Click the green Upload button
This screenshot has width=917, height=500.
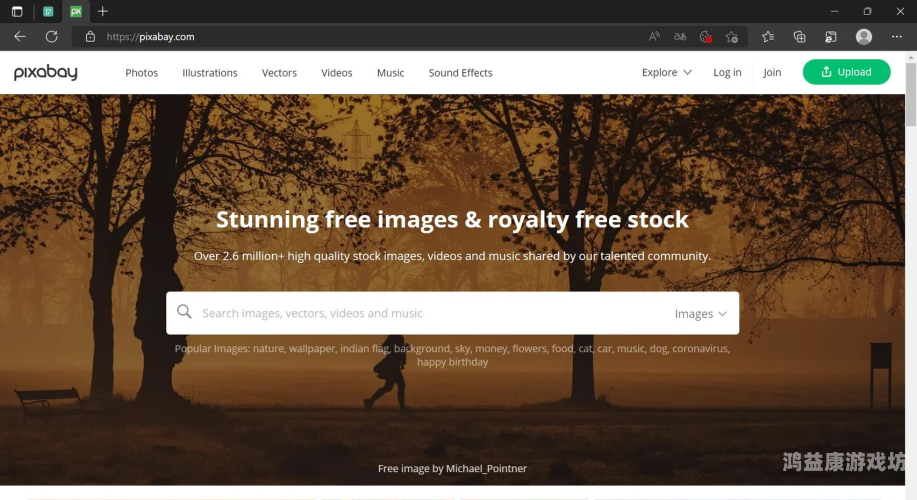tap(846, 72)
